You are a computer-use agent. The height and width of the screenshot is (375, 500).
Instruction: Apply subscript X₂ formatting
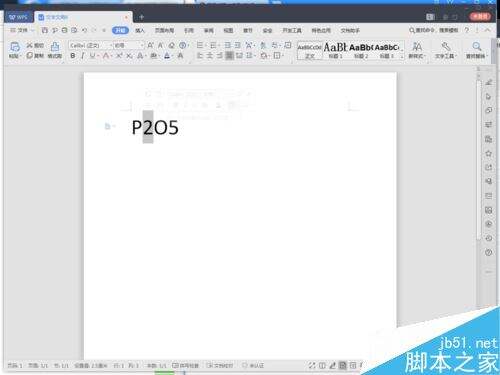pos(129,56)
